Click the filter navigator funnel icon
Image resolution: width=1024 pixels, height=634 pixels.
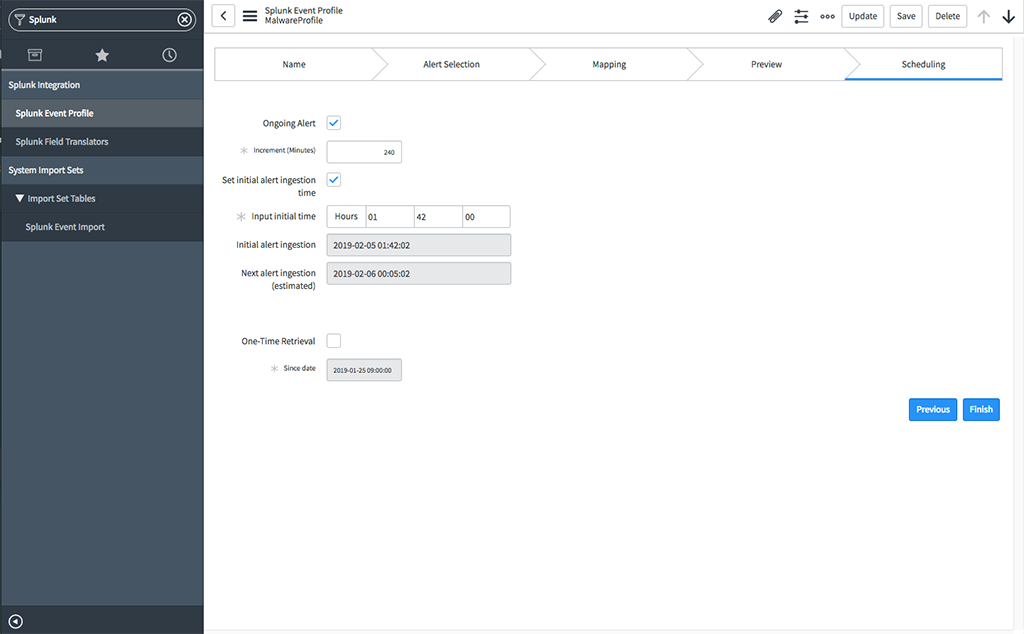20,20
